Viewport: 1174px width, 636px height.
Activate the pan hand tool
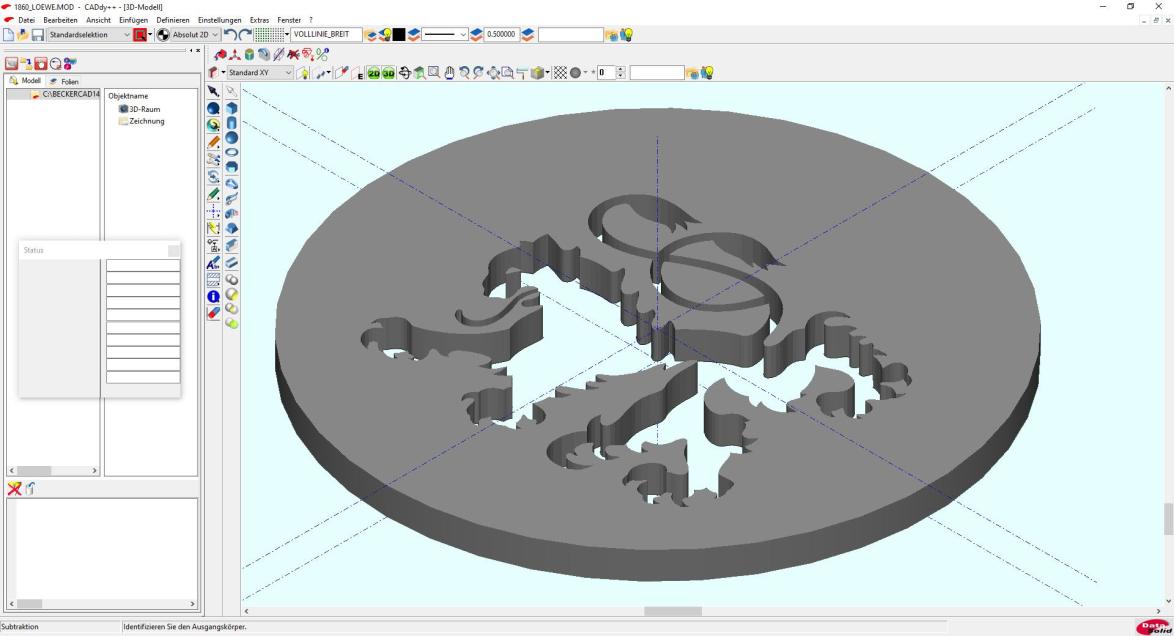coord(449,73)
